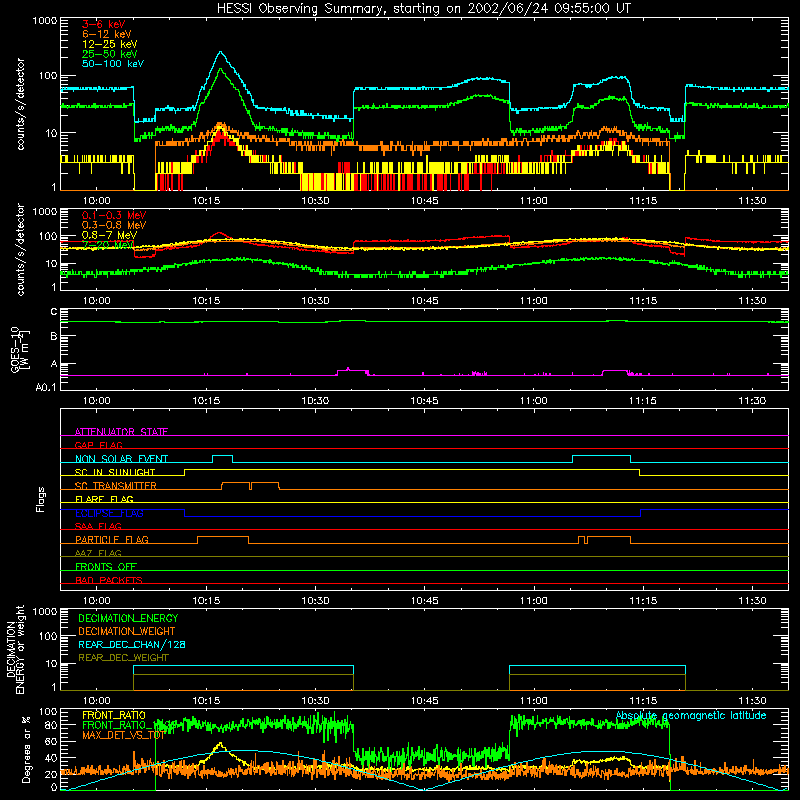800x800 pixels.
Task: Click the 10:00 tick label below the keV panel
Action: coord(96,201)
